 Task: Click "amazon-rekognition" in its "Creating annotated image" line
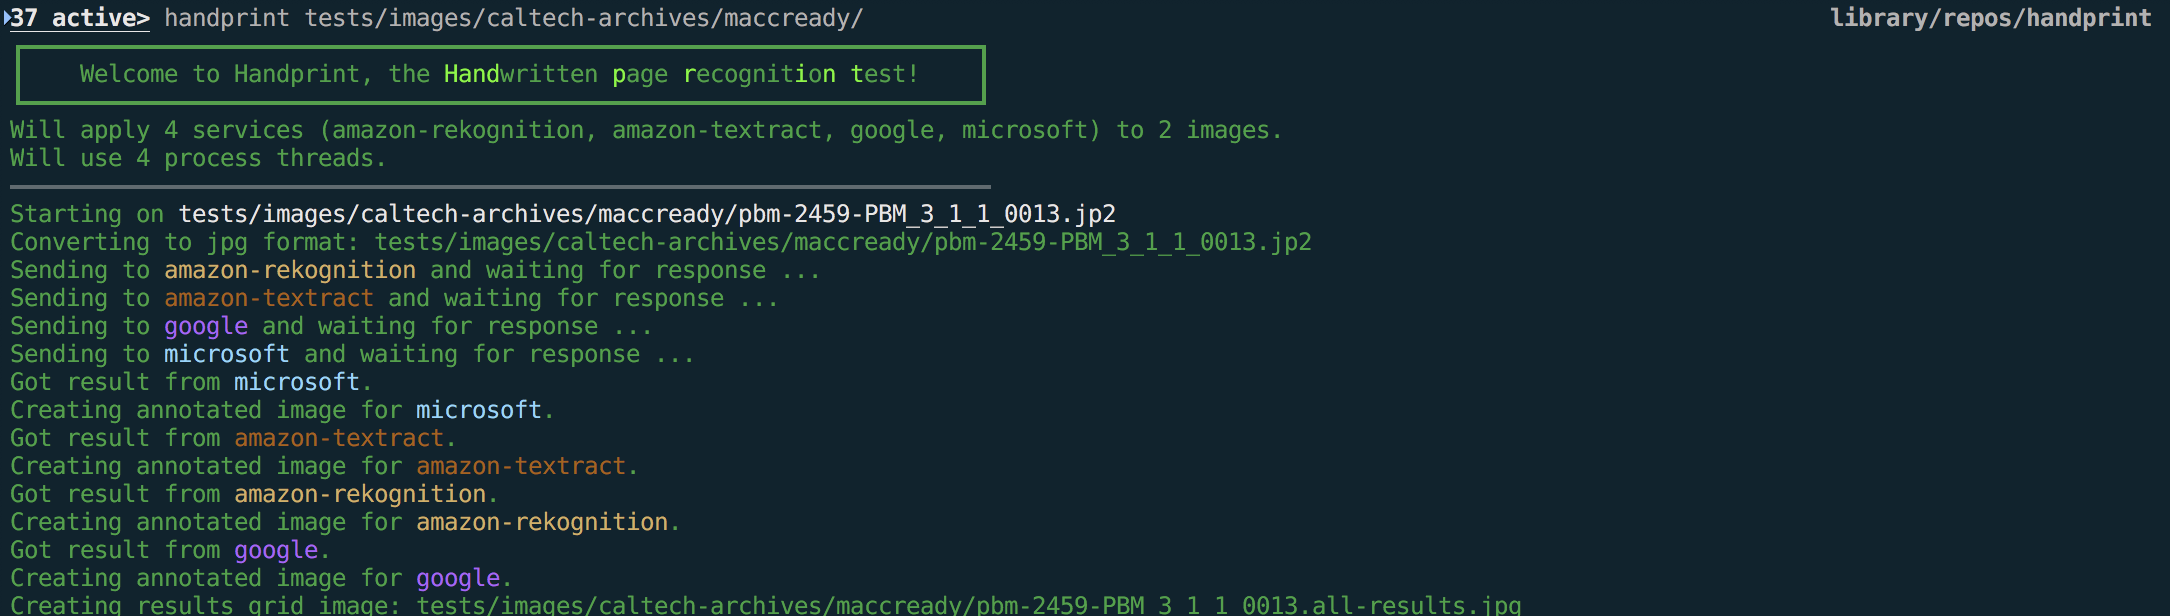pos(542,522)
